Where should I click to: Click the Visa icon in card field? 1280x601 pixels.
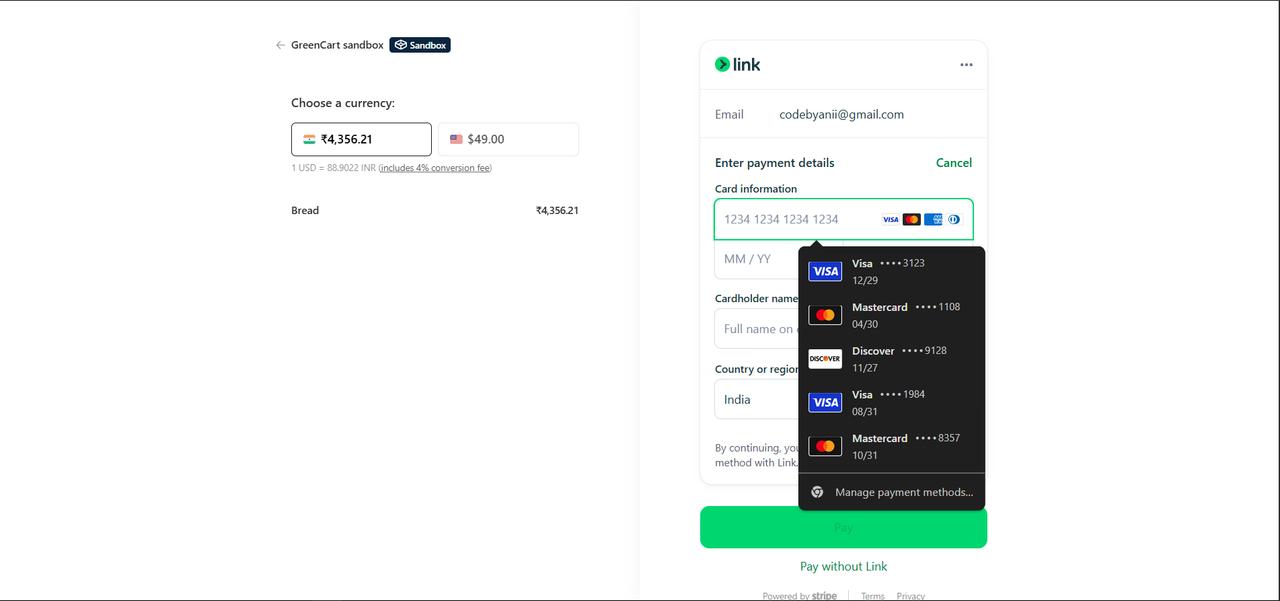pyautogui.click(x=890, y=219)
